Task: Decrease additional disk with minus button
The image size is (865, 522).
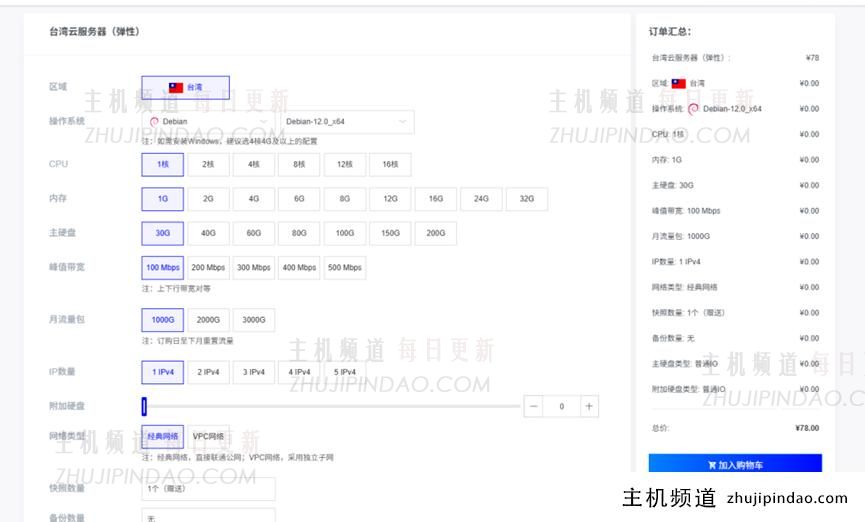Action: point(533,406)
